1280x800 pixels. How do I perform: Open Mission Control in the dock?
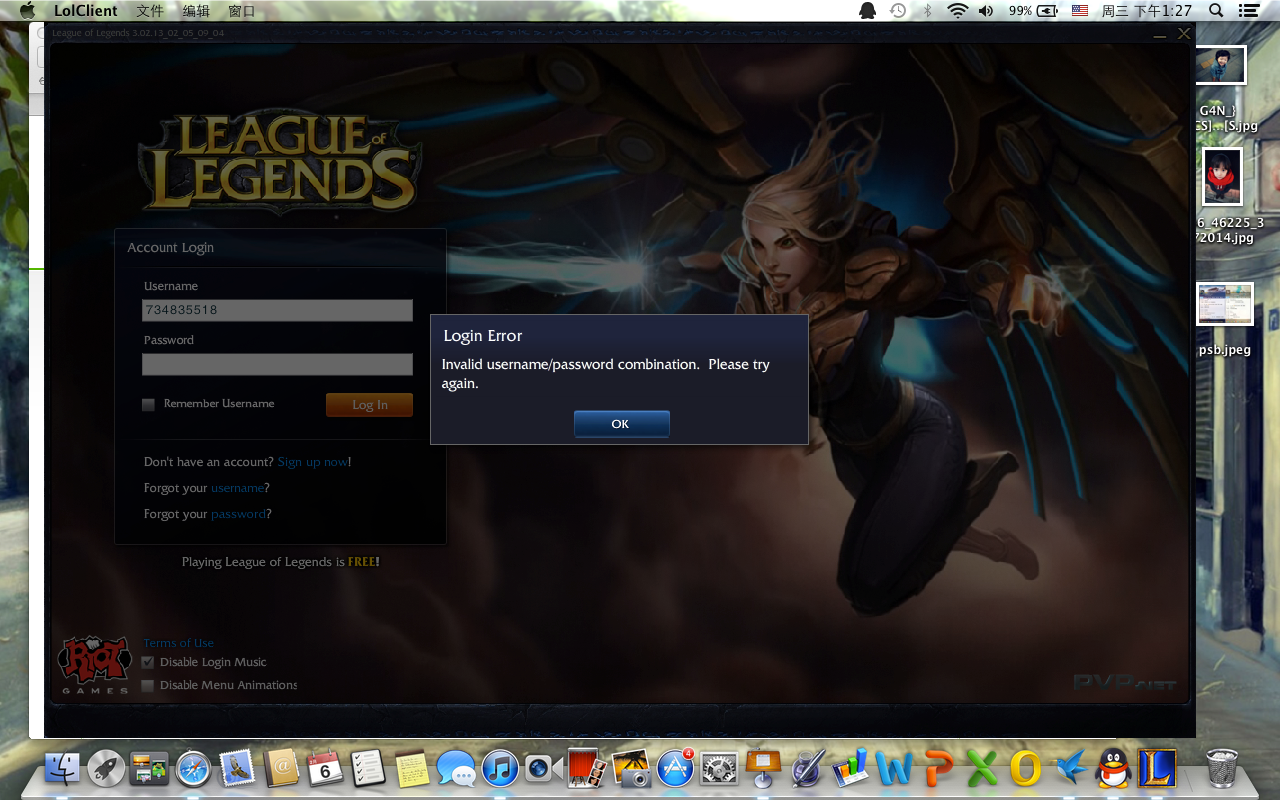coord(149,768)
